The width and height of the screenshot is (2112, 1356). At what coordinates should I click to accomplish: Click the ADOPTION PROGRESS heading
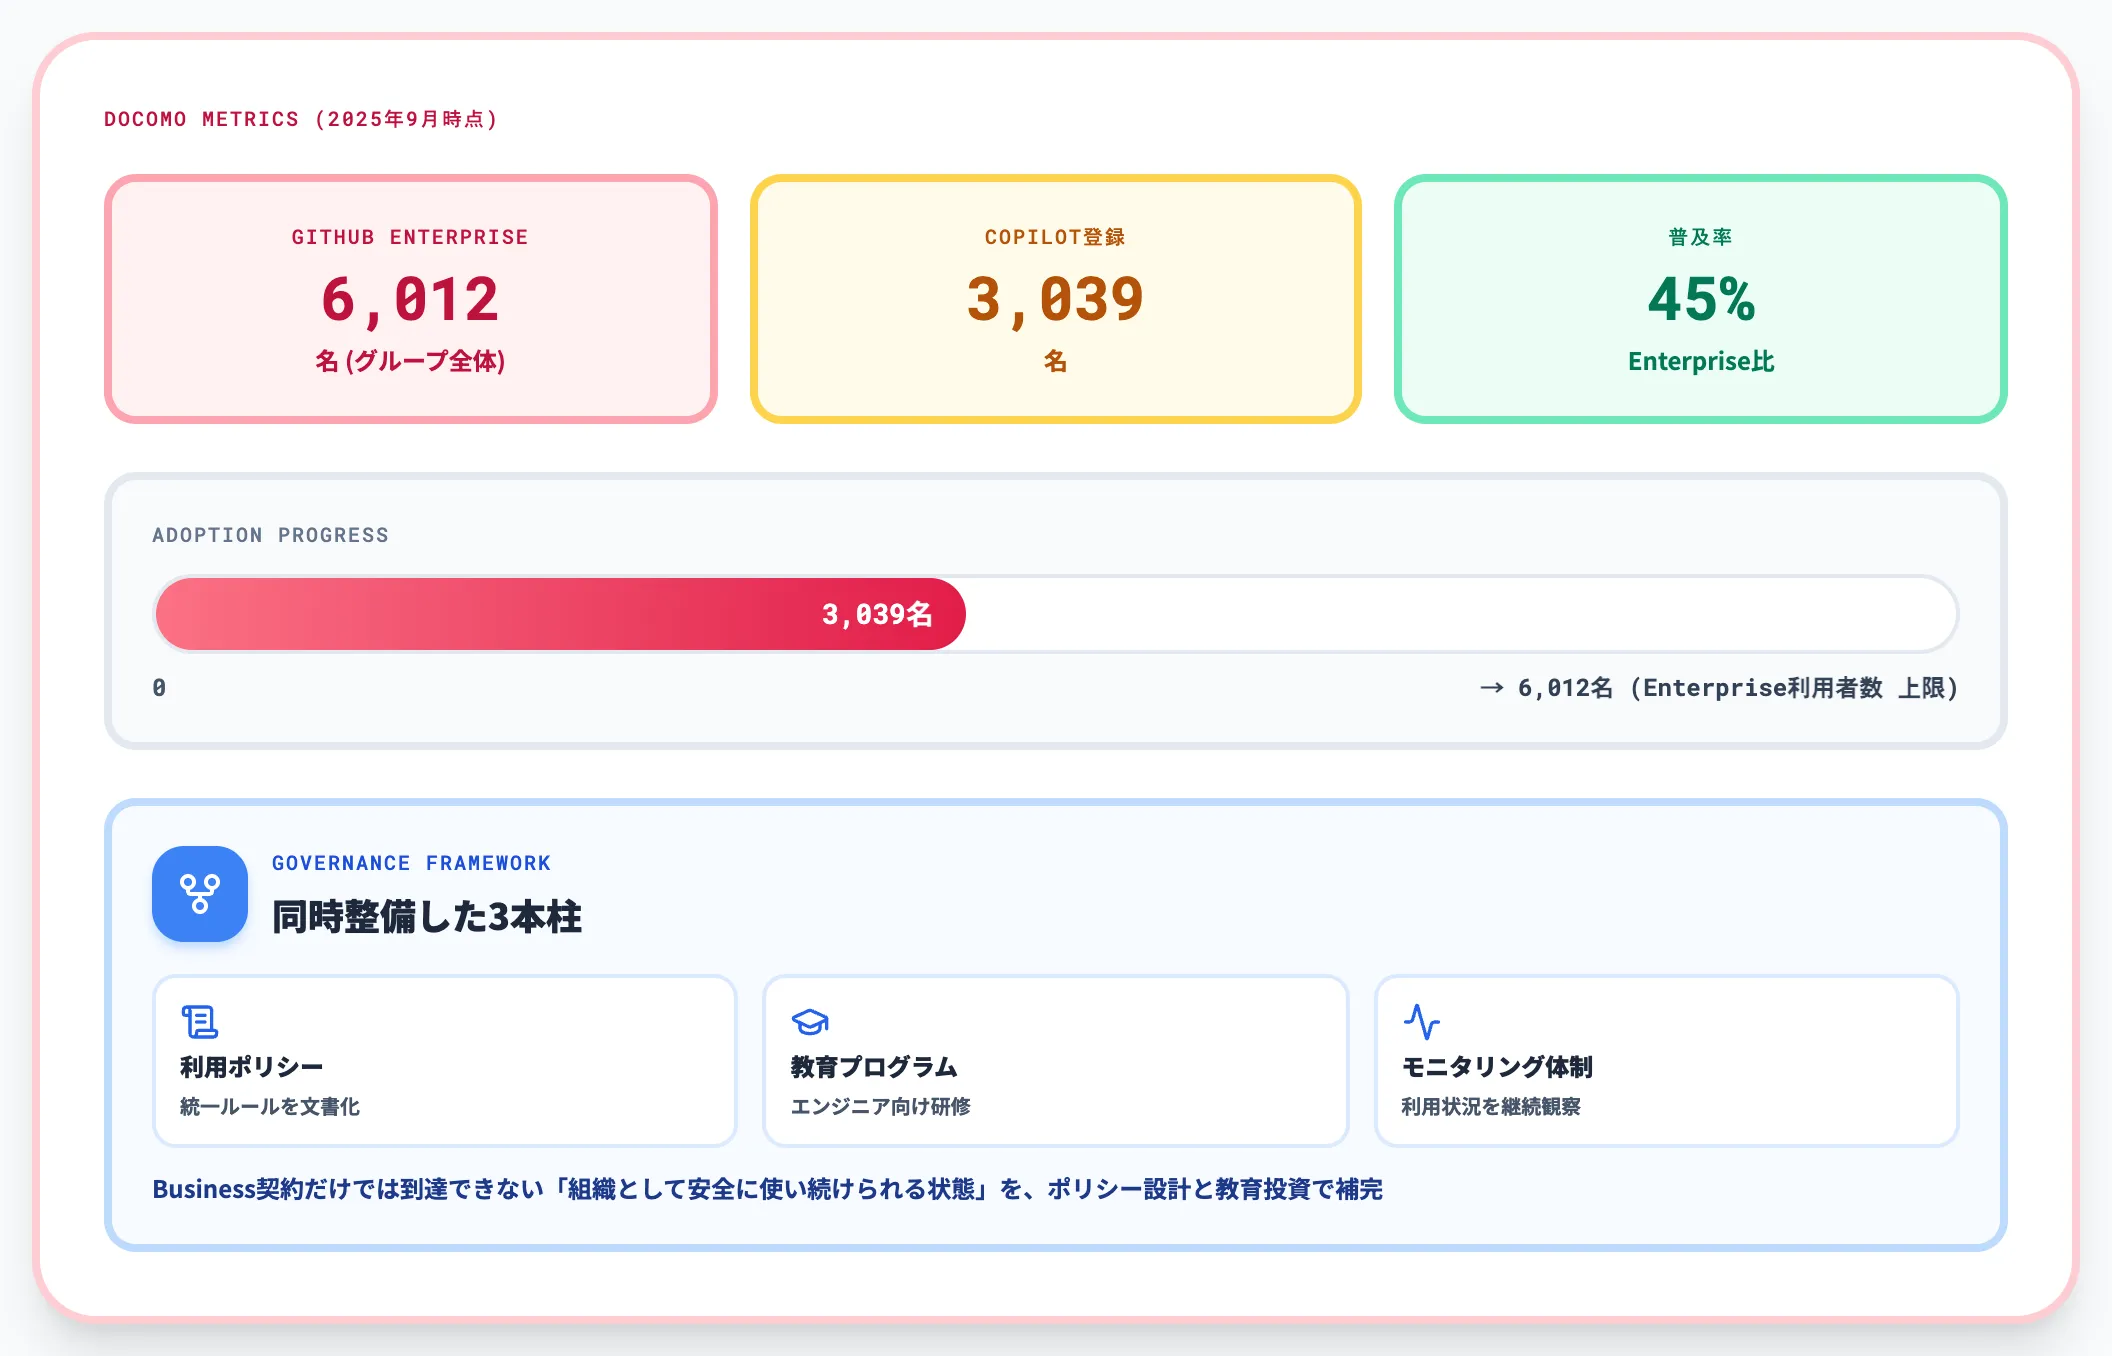point(270,535)
